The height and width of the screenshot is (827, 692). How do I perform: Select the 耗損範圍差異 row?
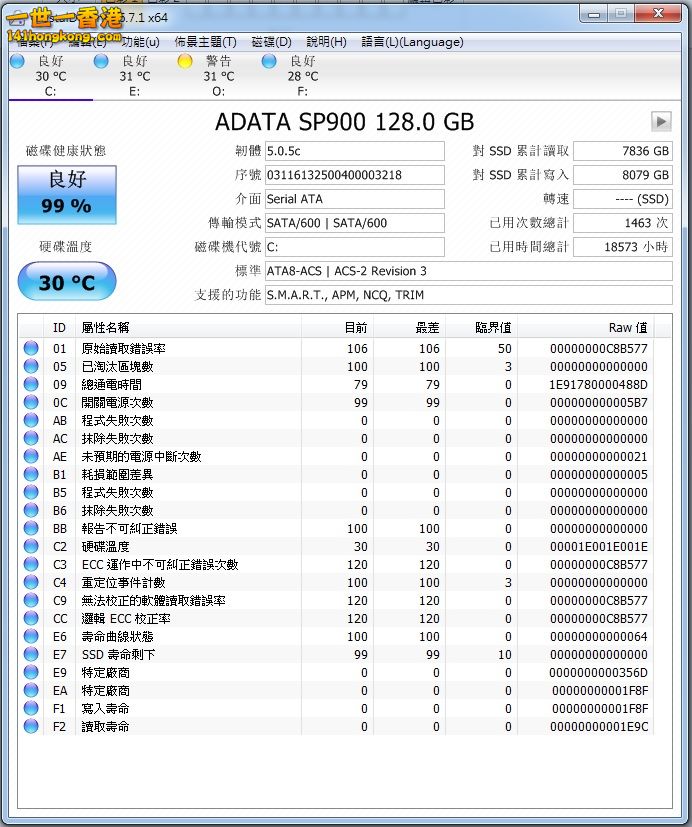pos(337,474)
